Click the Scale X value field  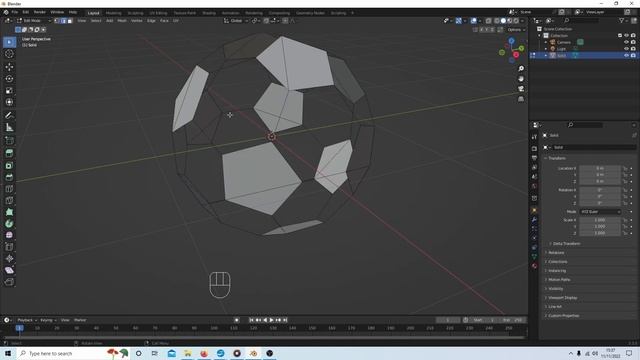pyautogui.click(x=600, y=220)
